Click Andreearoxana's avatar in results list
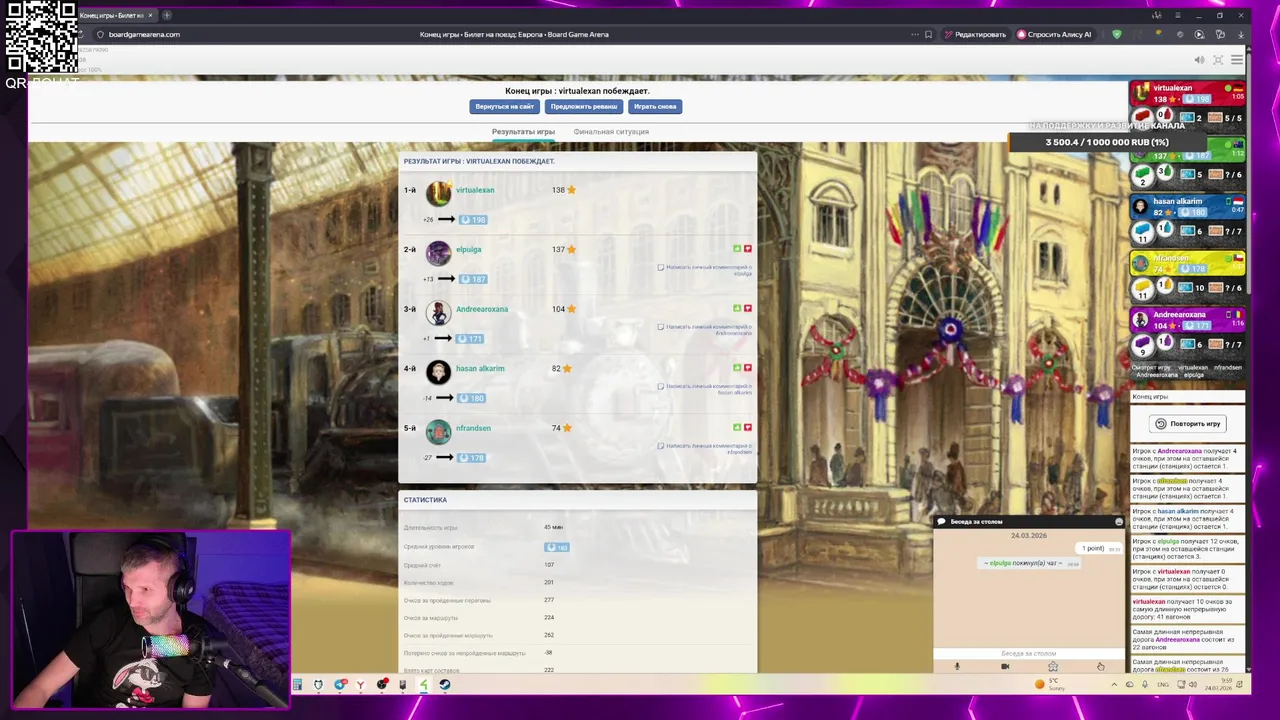 pos(438,312)
